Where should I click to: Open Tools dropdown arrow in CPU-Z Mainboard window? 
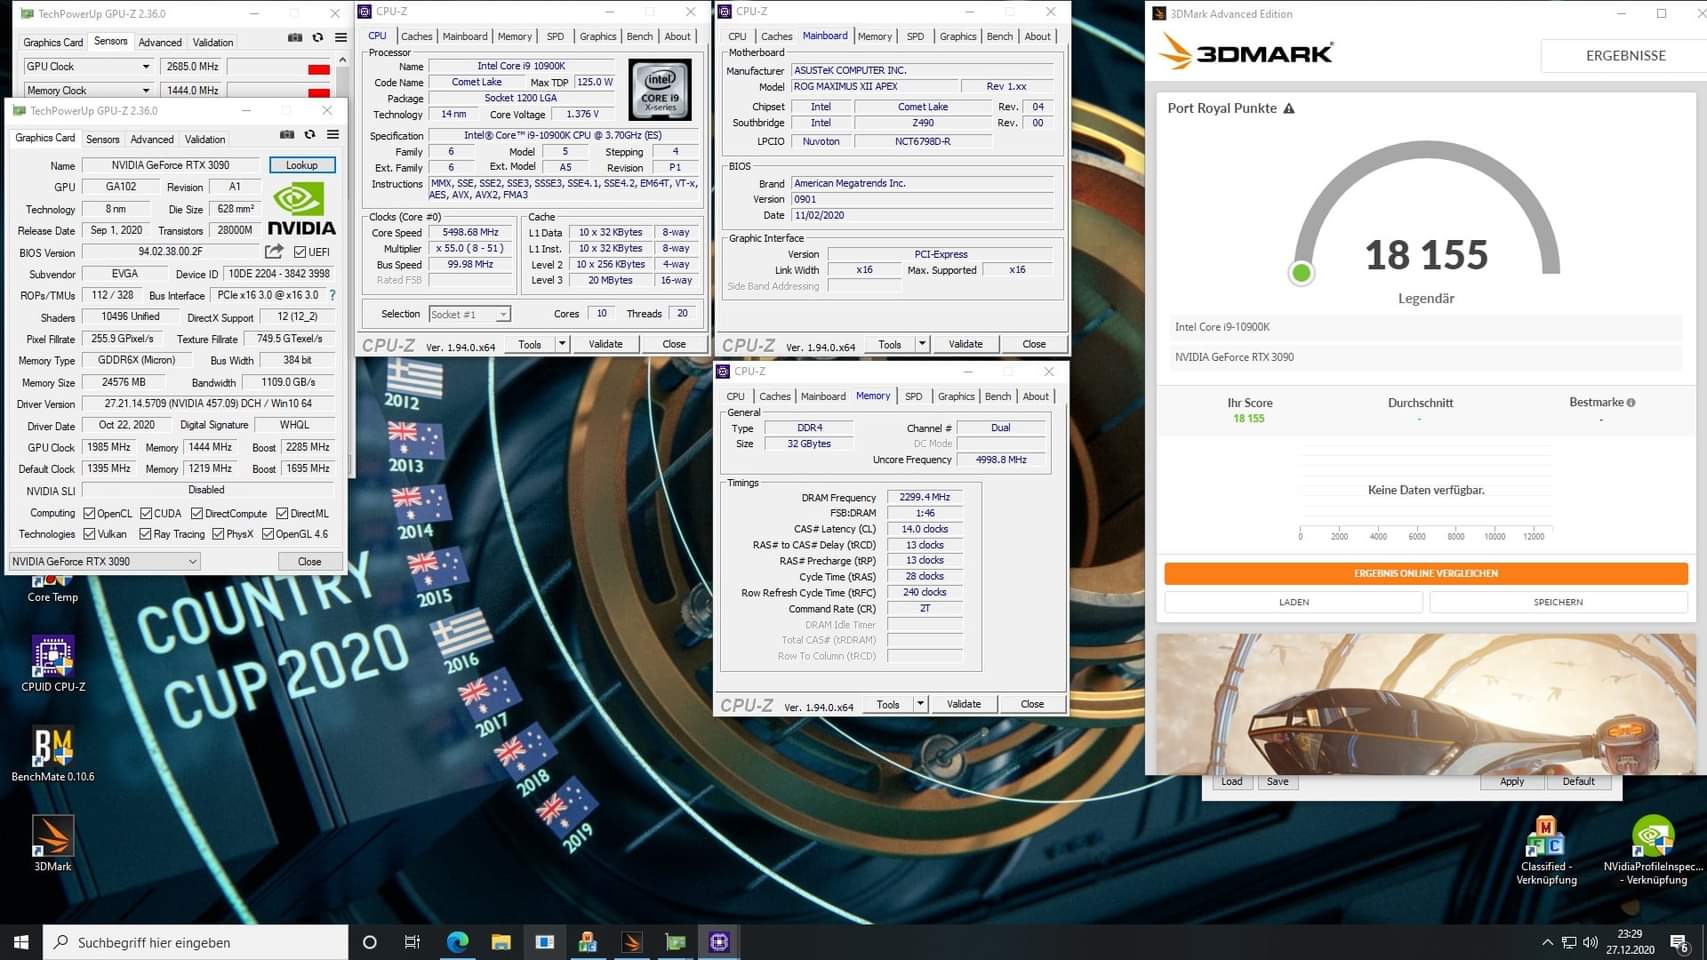pos(922,344)
